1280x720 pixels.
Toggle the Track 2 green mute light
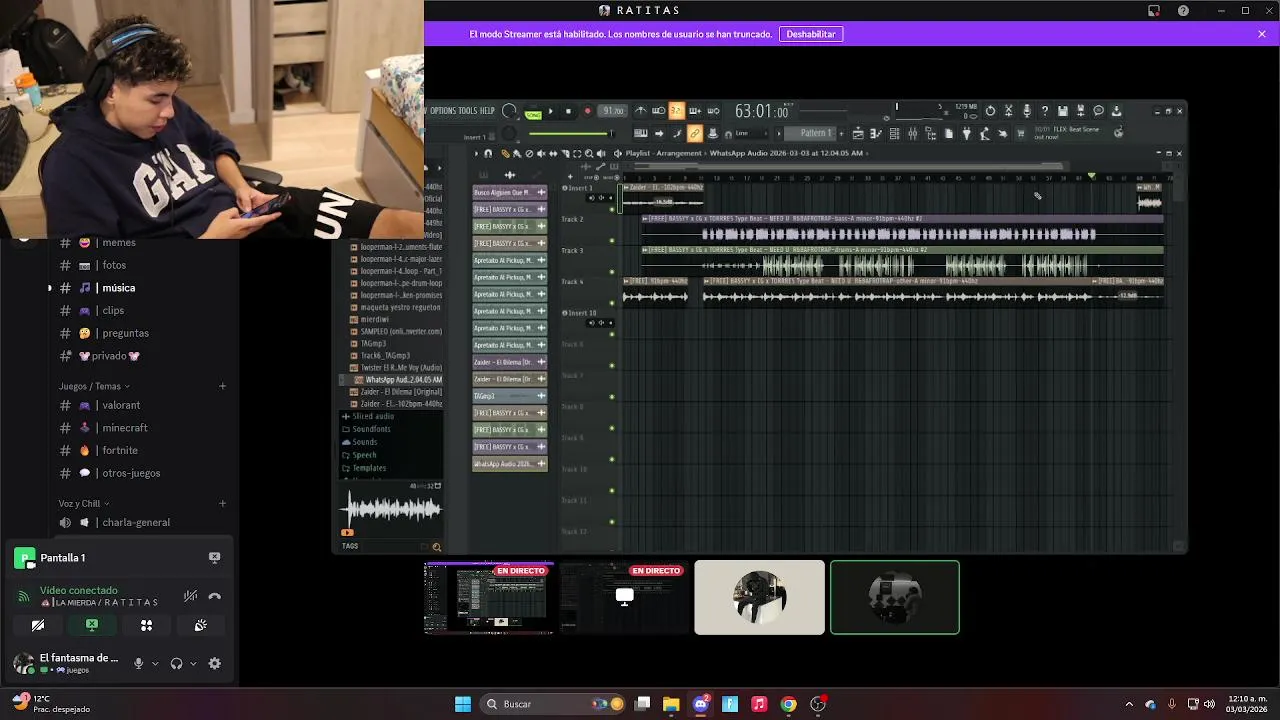click(x=612, y=240)
